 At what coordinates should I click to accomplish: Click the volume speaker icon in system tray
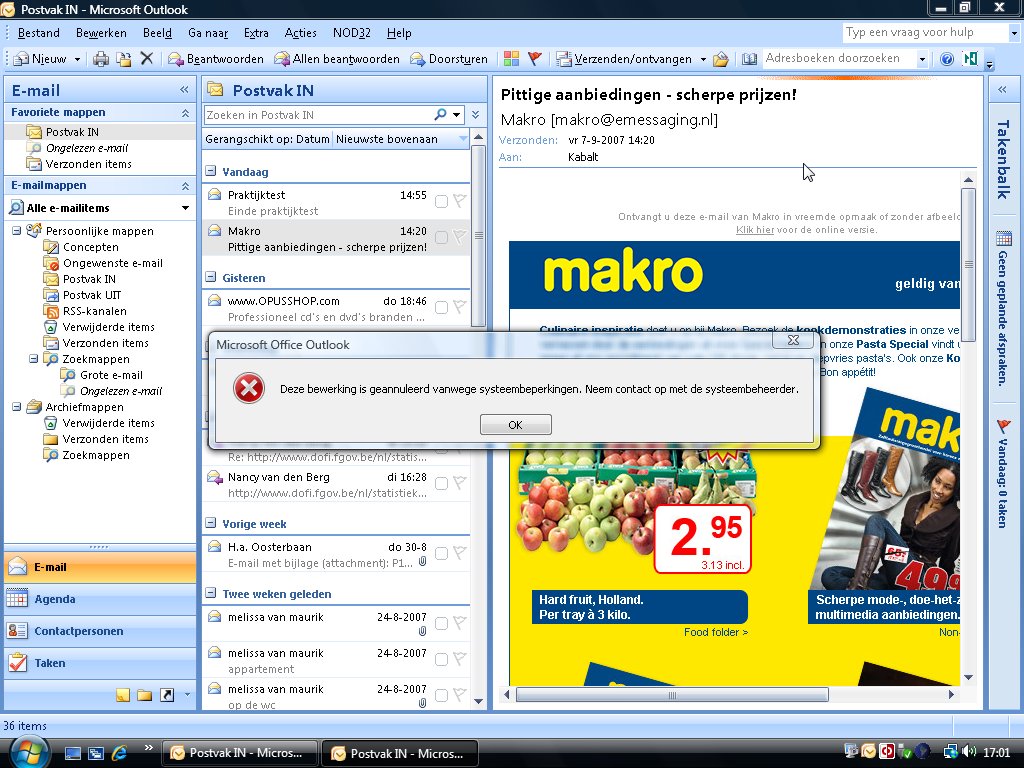(x=969, y=752)
